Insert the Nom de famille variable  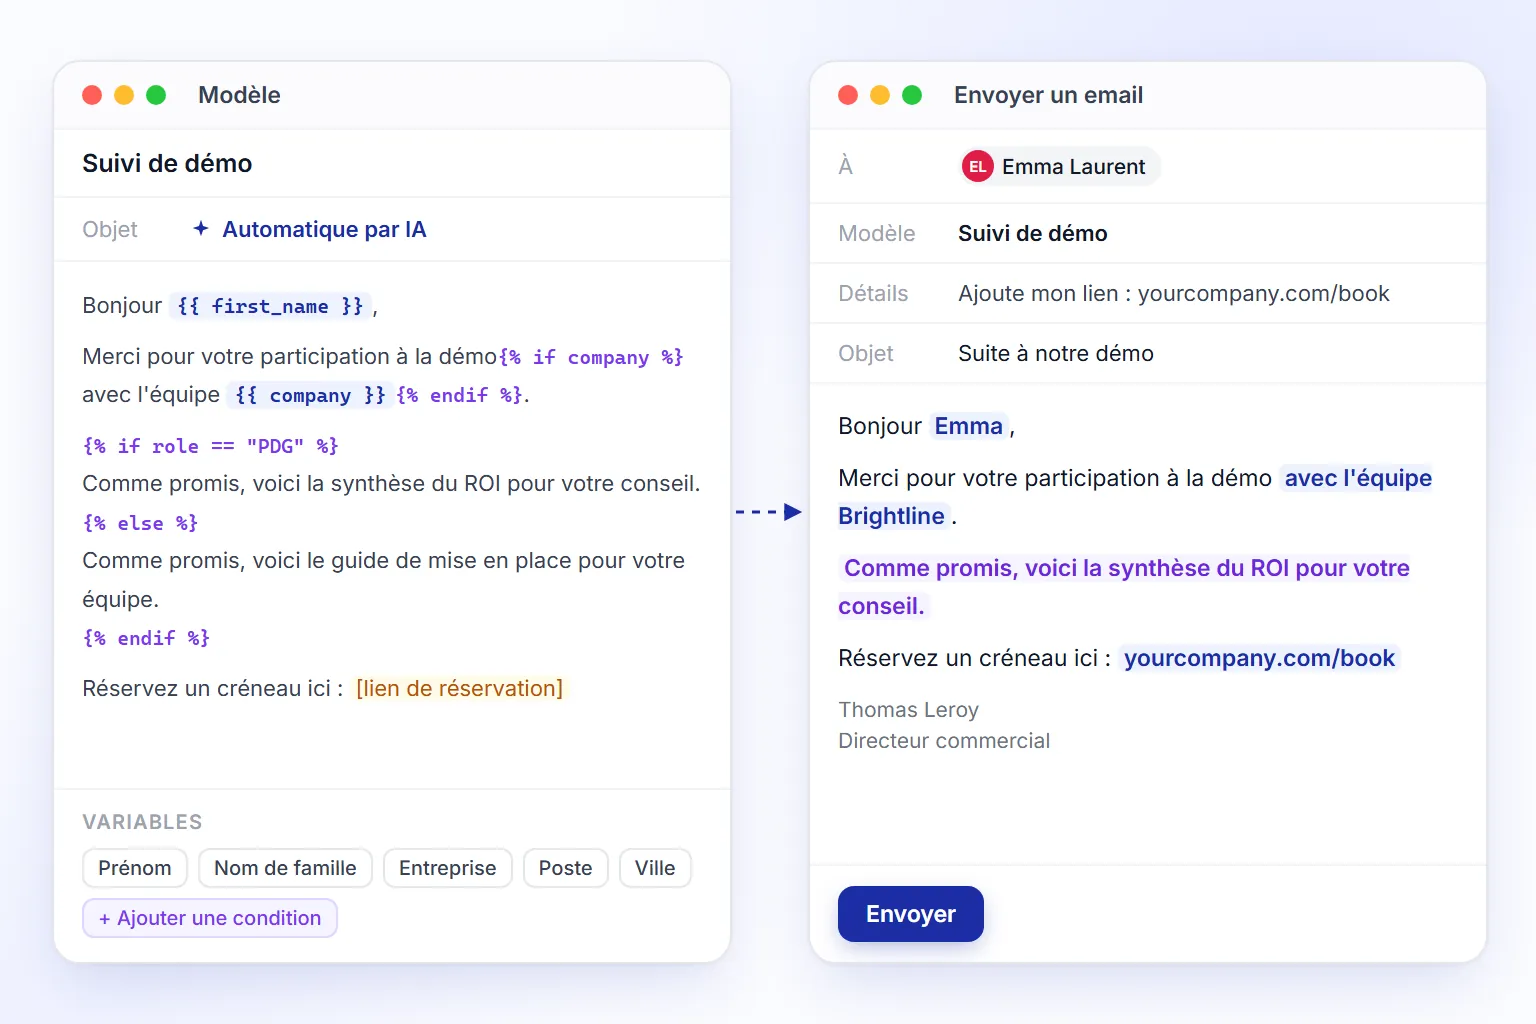285,868
